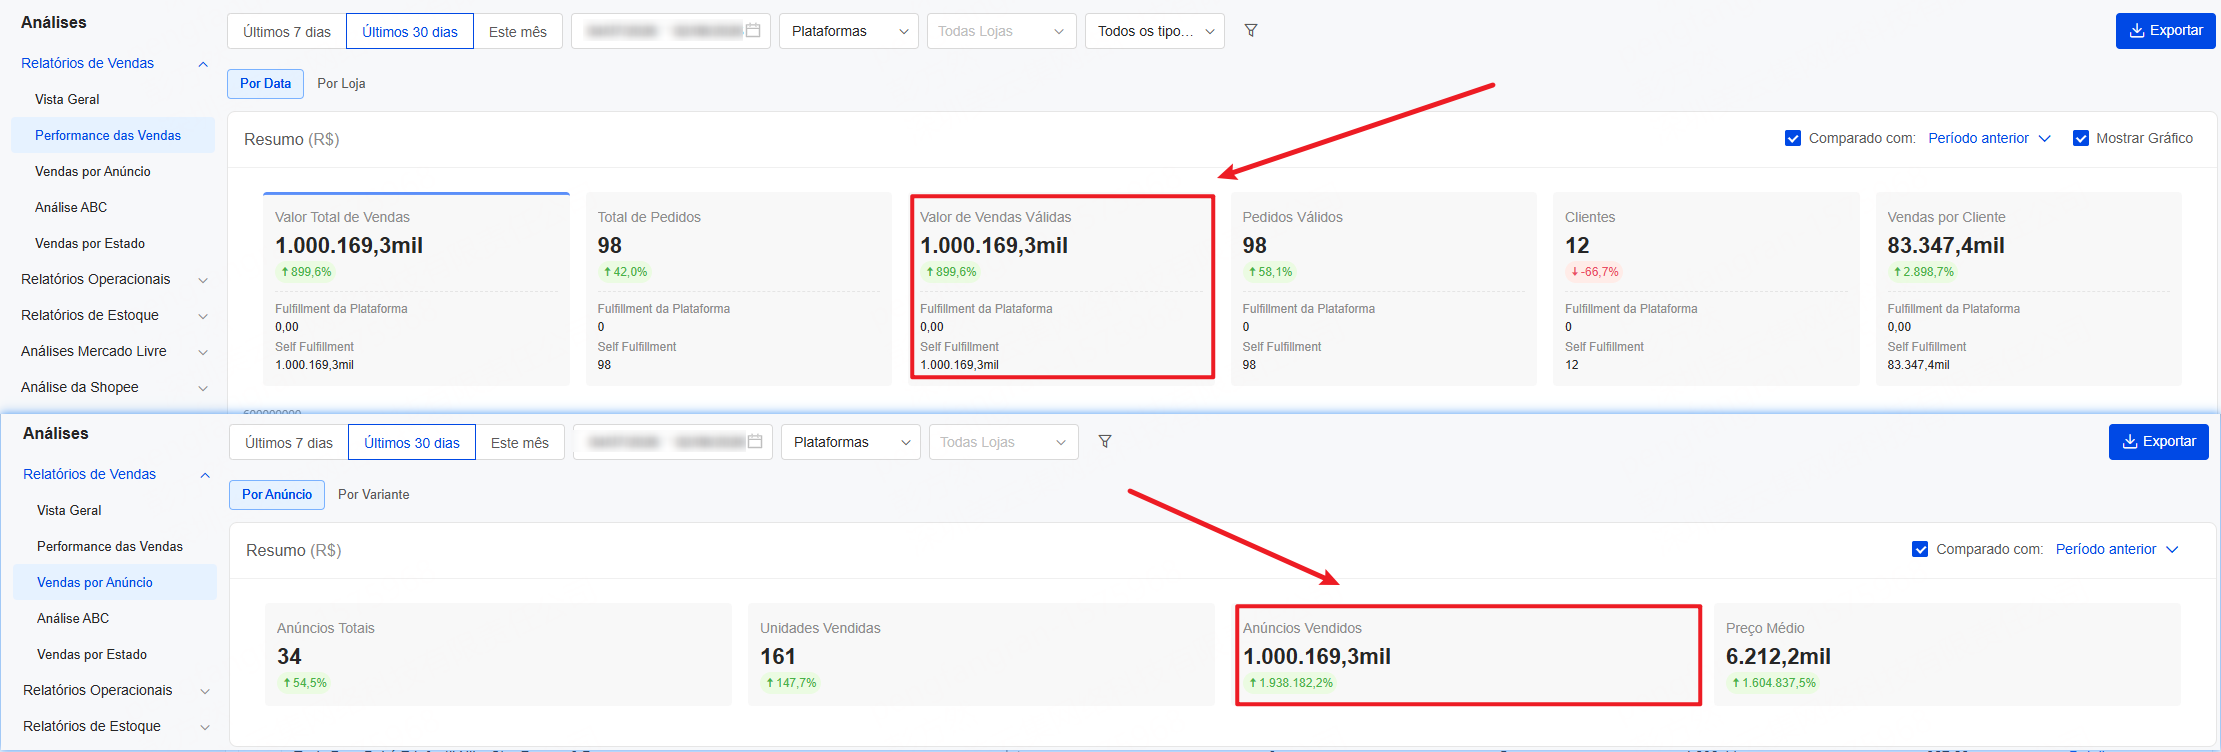Uncheck Comparado com beside Mostrar Gráfico

tap(1793, 138)
